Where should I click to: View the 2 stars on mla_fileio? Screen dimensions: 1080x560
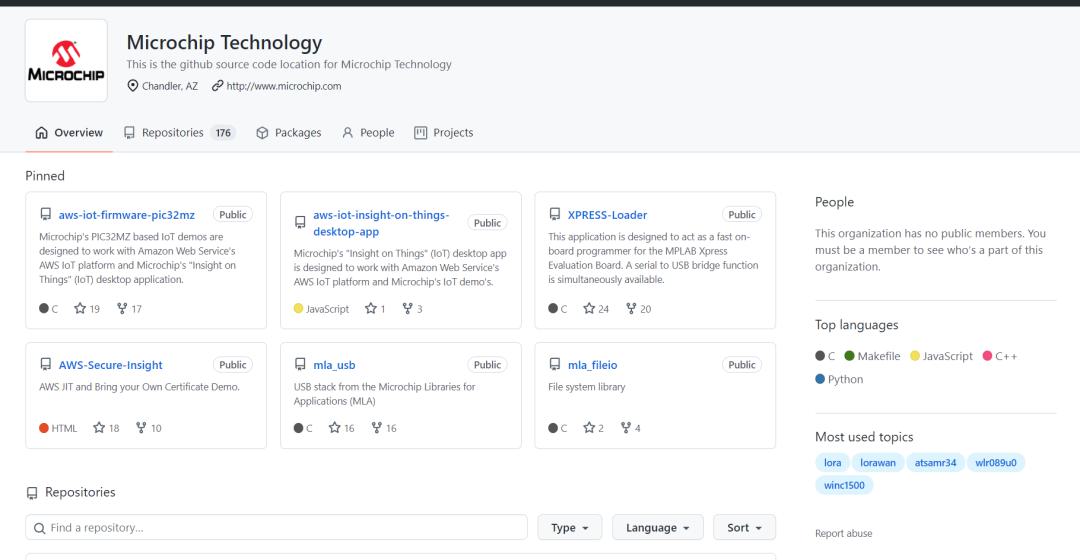pos(593,428)
